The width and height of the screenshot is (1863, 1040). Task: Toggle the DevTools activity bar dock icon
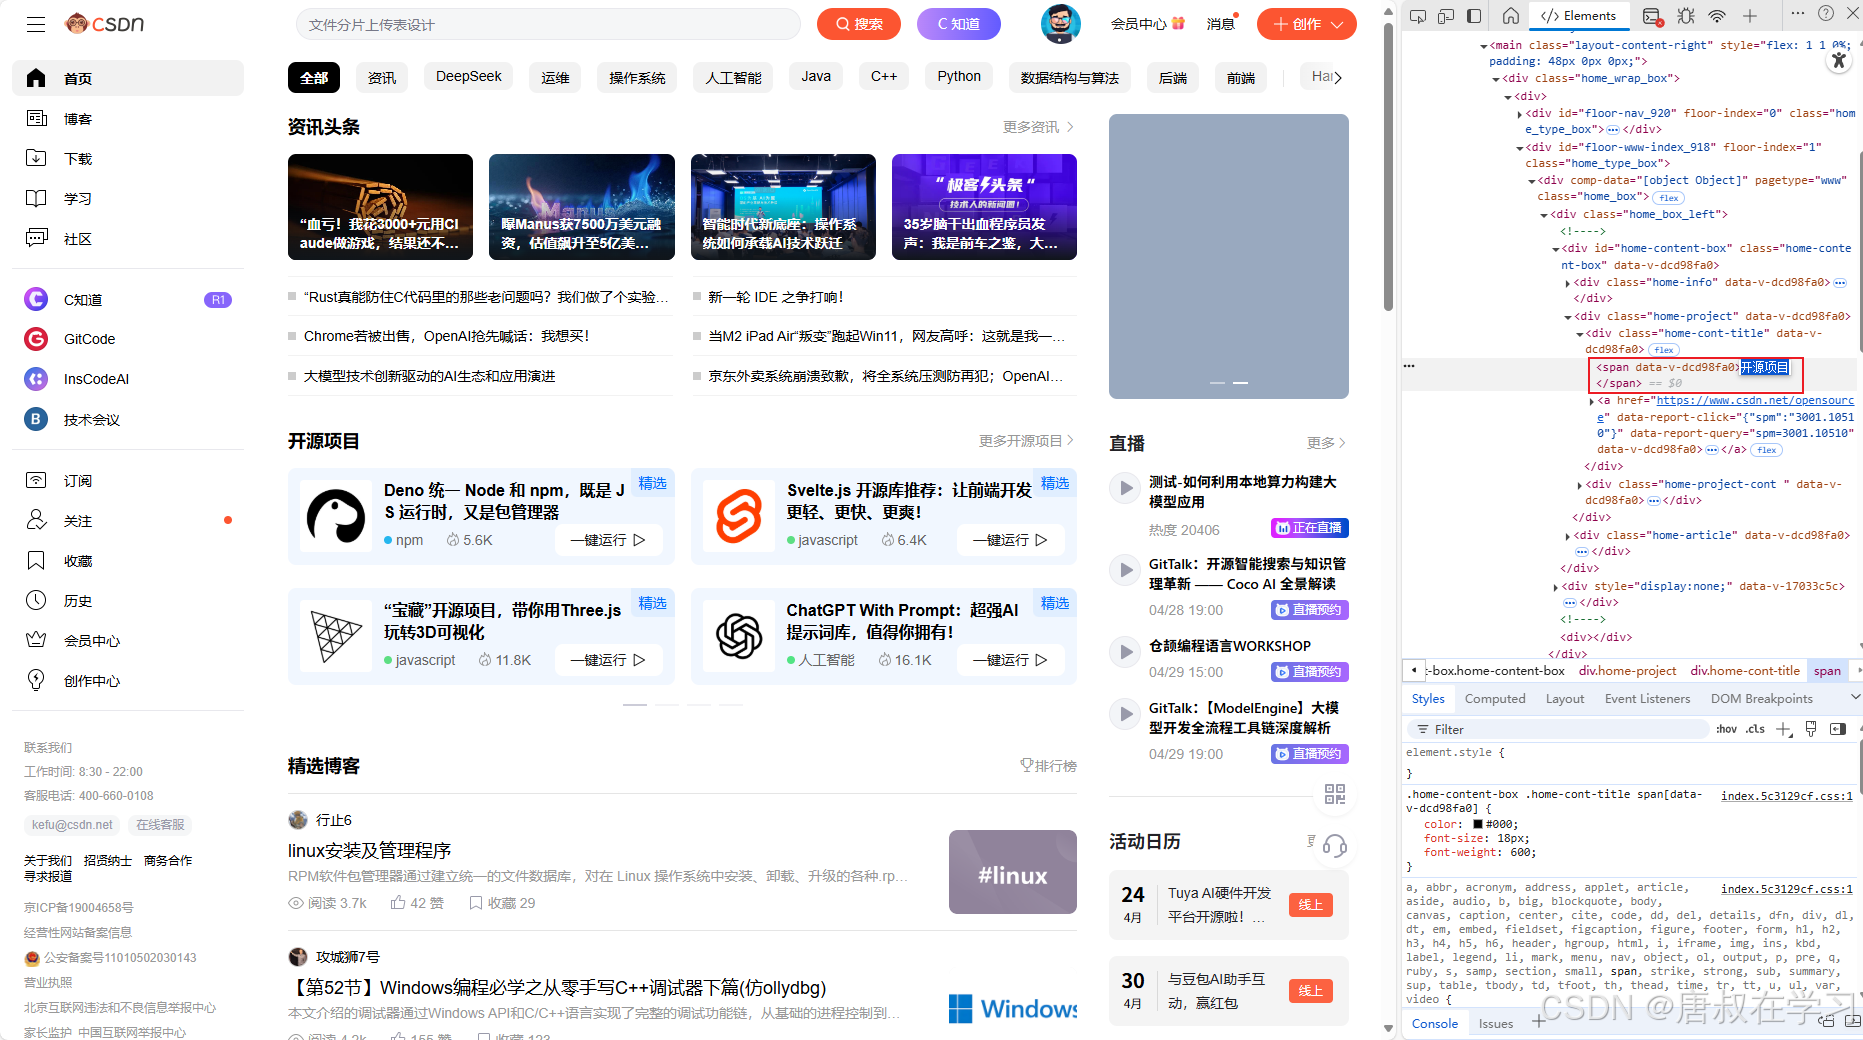pos(1474,15)
